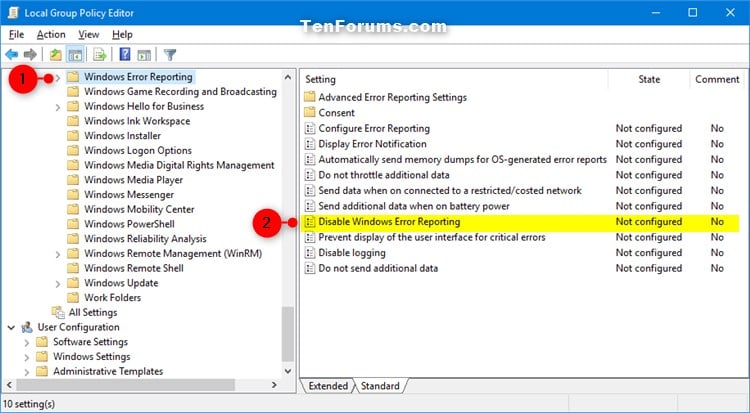Expand the Windows Update tree node
Viewport: 750px width, 413px height.
point(58,283)
